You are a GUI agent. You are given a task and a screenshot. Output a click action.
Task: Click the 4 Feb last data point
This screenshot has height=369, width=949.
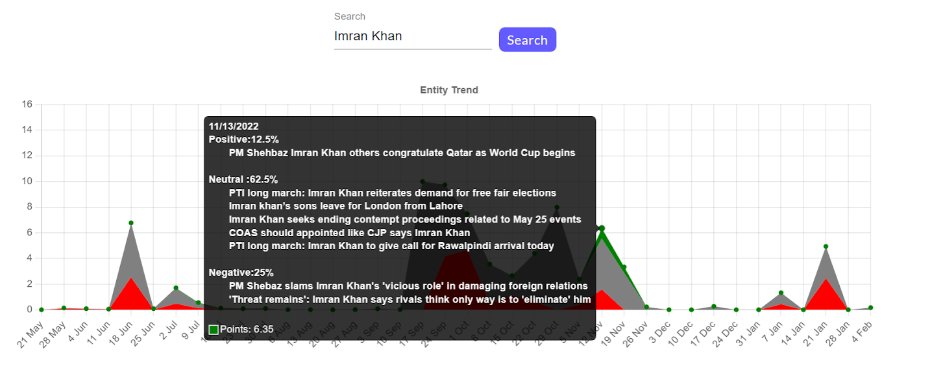click(x=870, y=308)
